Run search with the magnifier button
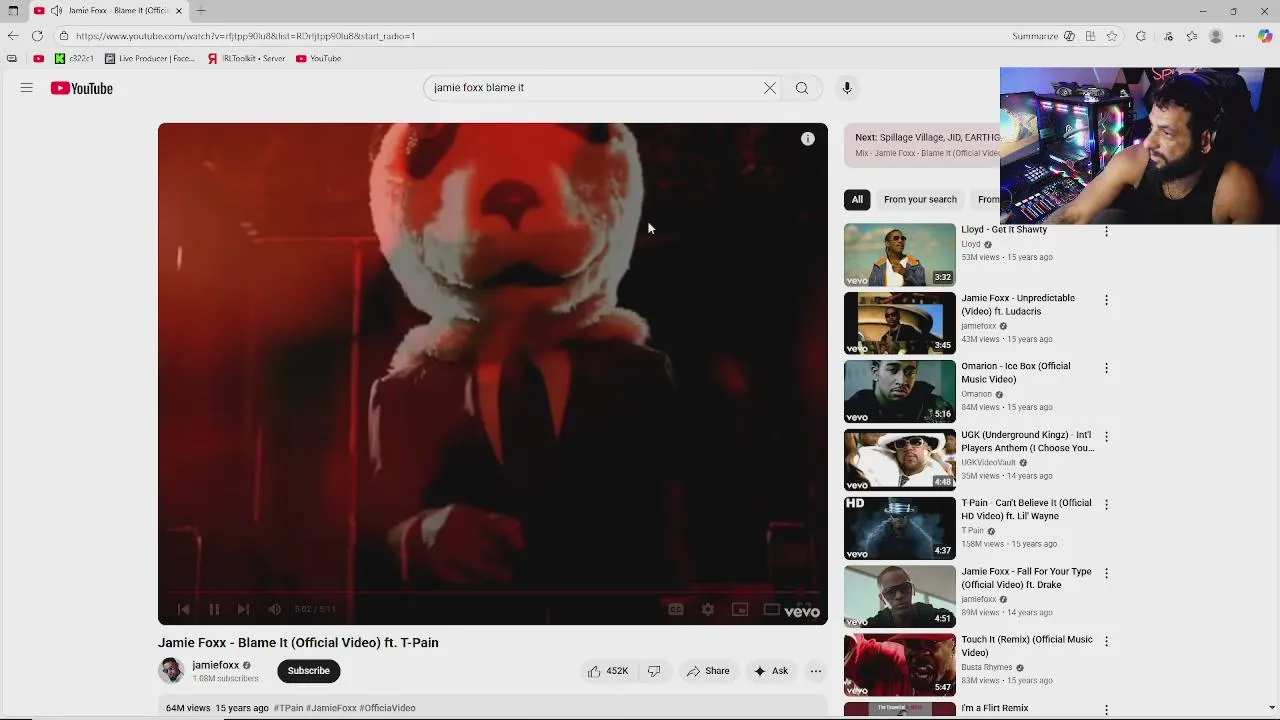The width and height of the screenshot is (1280, 720). pos(802,88)
